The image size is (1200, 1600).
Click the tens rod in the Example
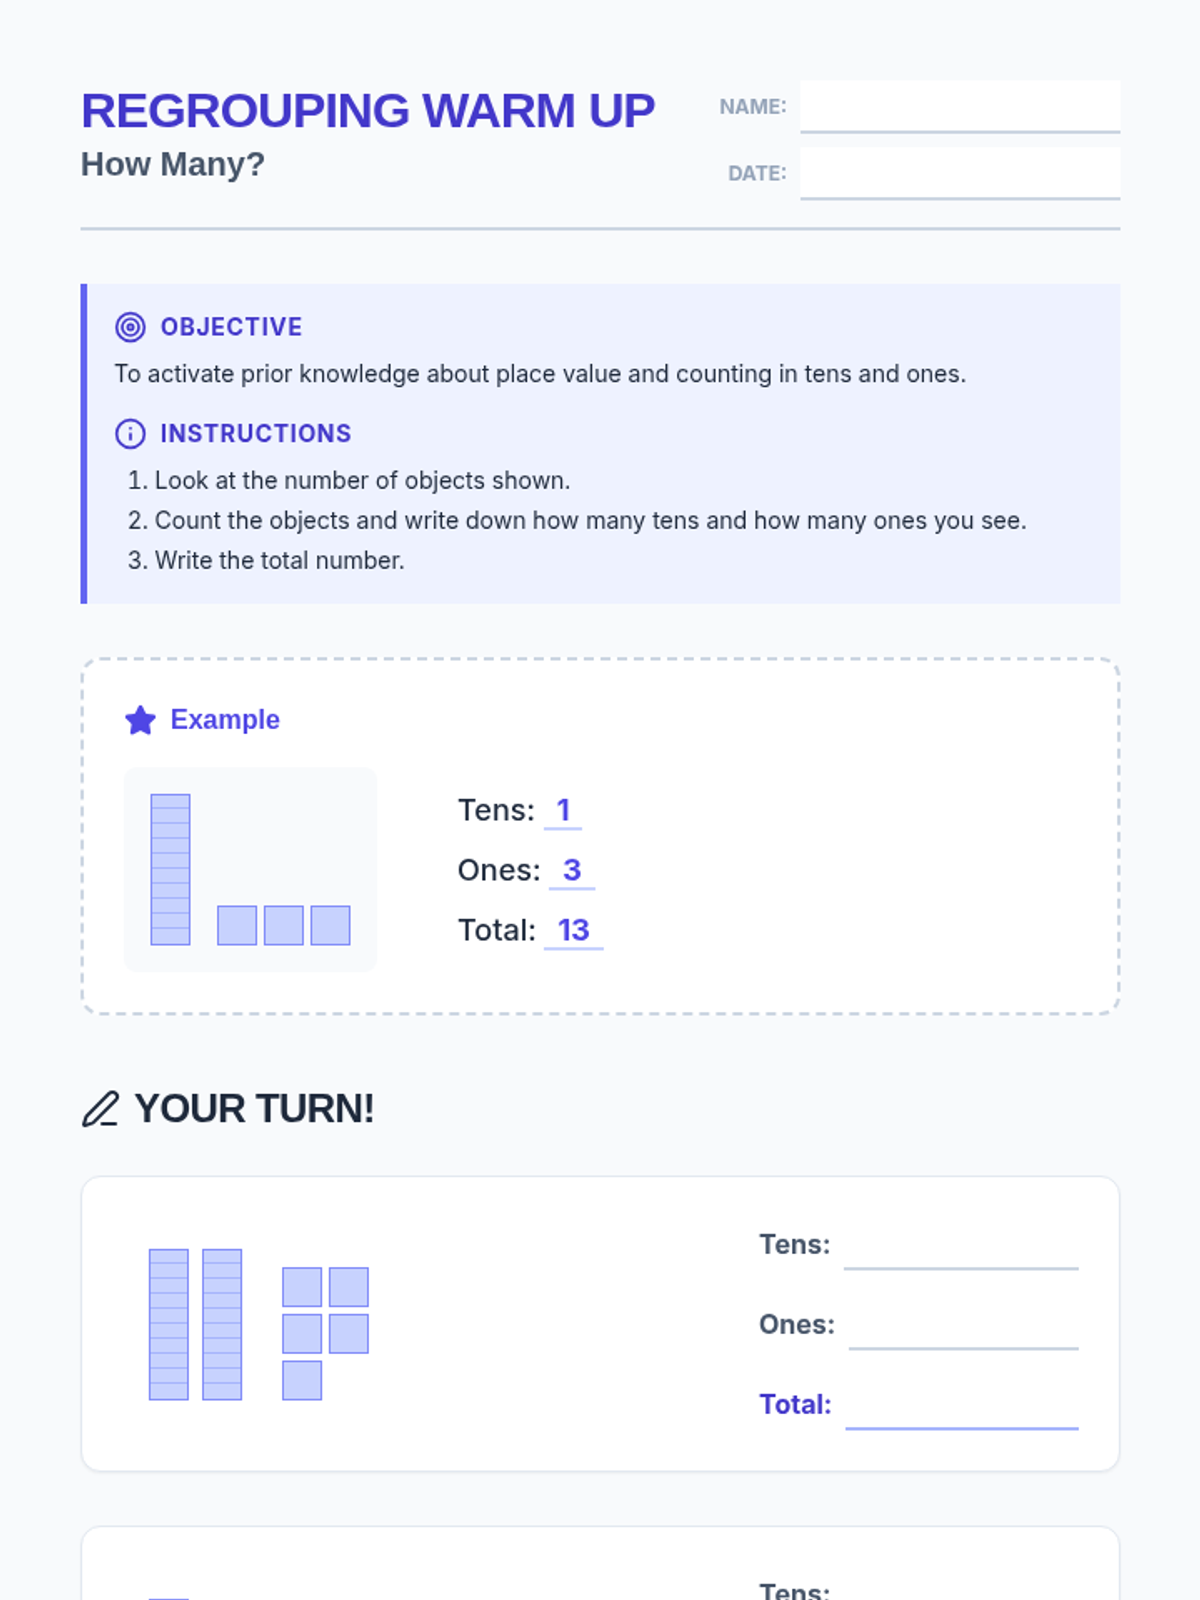(x=170, y=869)
